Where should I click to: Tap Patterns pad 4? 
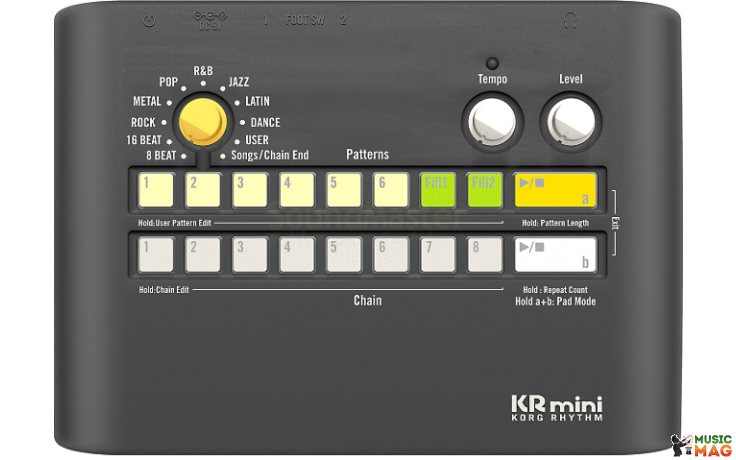297,190
